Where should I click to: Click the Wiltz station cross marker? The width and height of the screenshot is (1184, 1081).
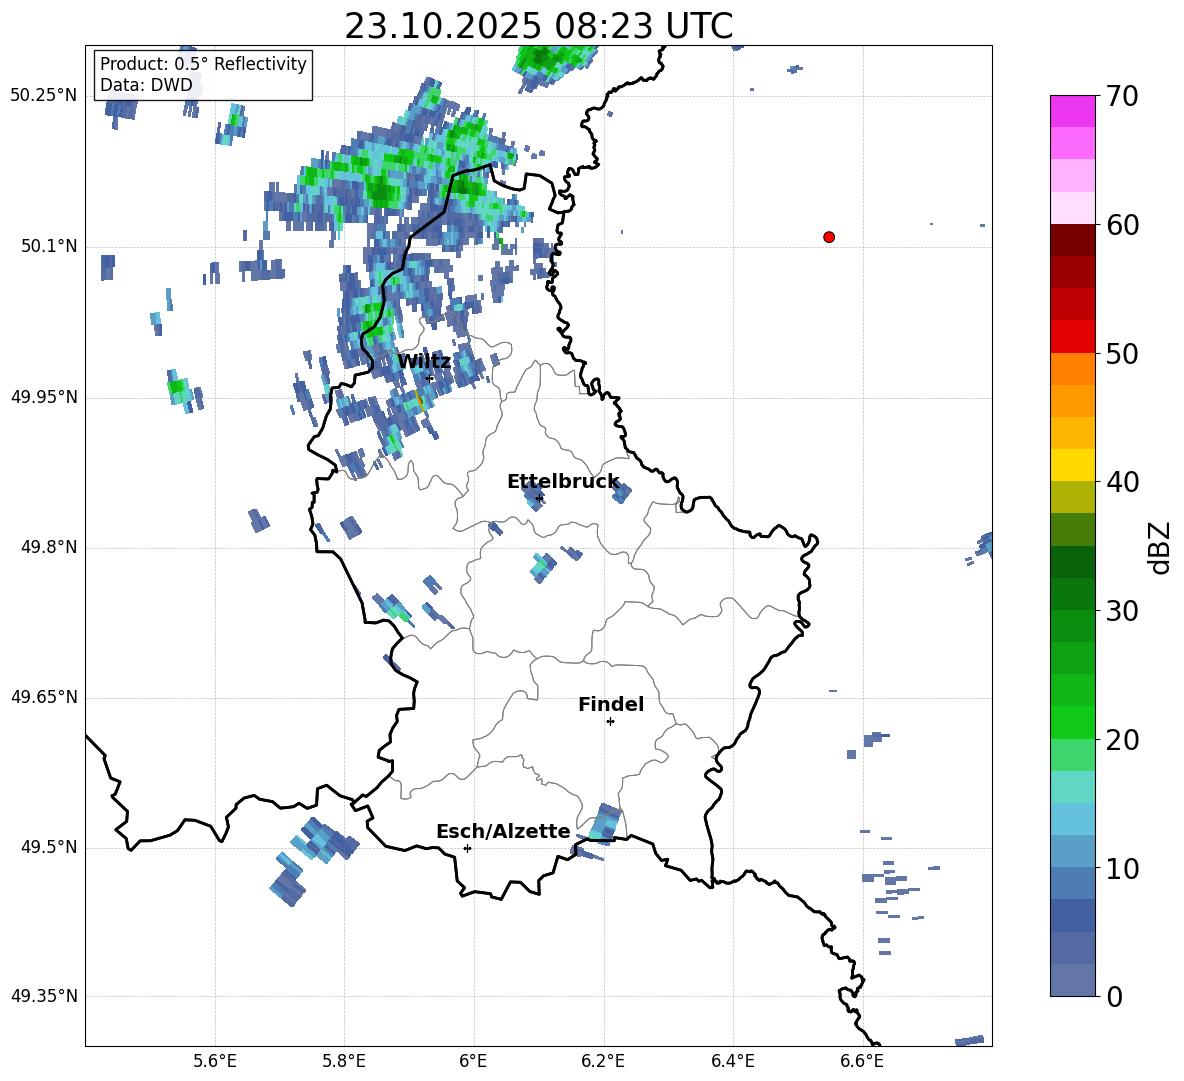click(x=430, y=378)
